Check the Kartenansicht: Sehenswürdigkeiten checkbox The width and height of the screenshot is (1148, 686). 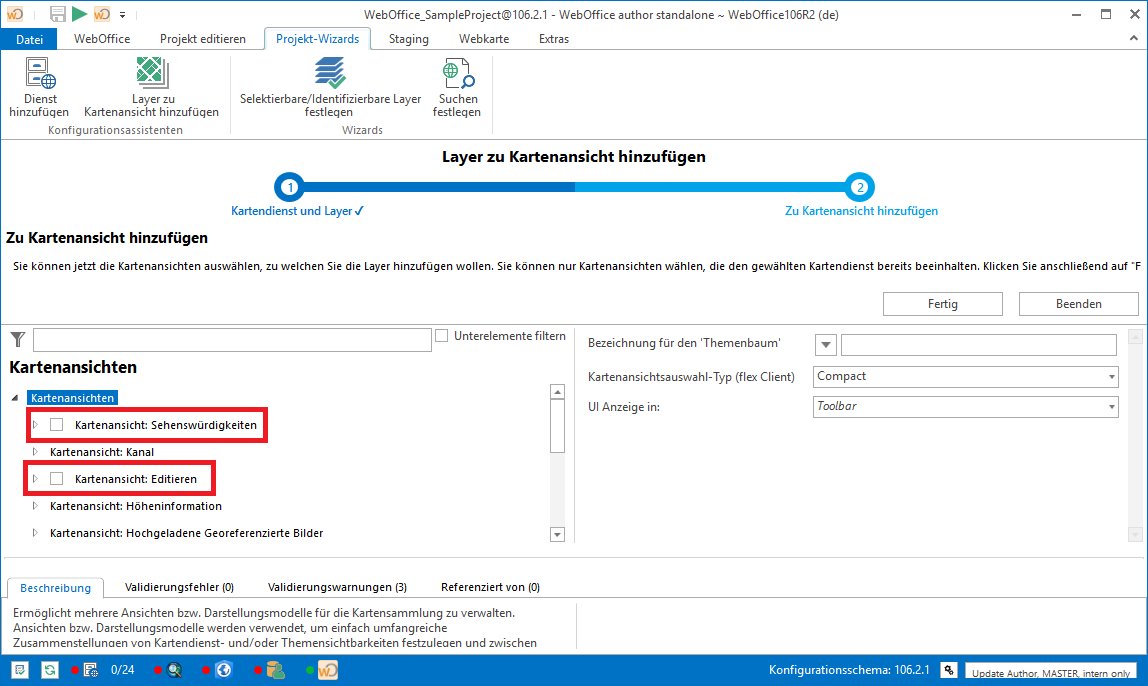[57, 425]
